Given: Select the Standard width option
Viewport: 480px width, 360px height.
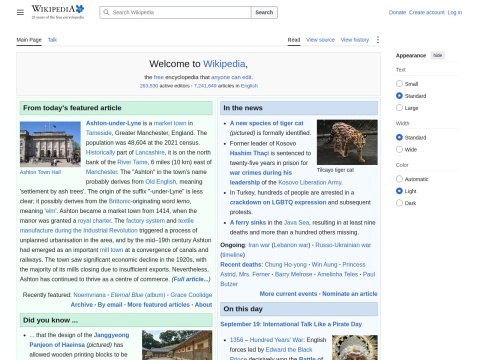Looking at the screenshot, I should (x=399, y=137).
